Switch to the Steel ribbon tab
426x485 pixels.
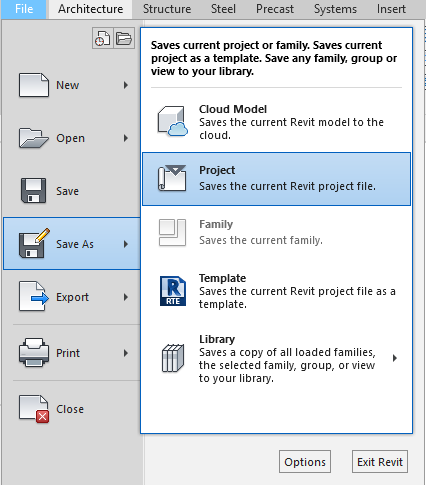[x=223, y=9]
